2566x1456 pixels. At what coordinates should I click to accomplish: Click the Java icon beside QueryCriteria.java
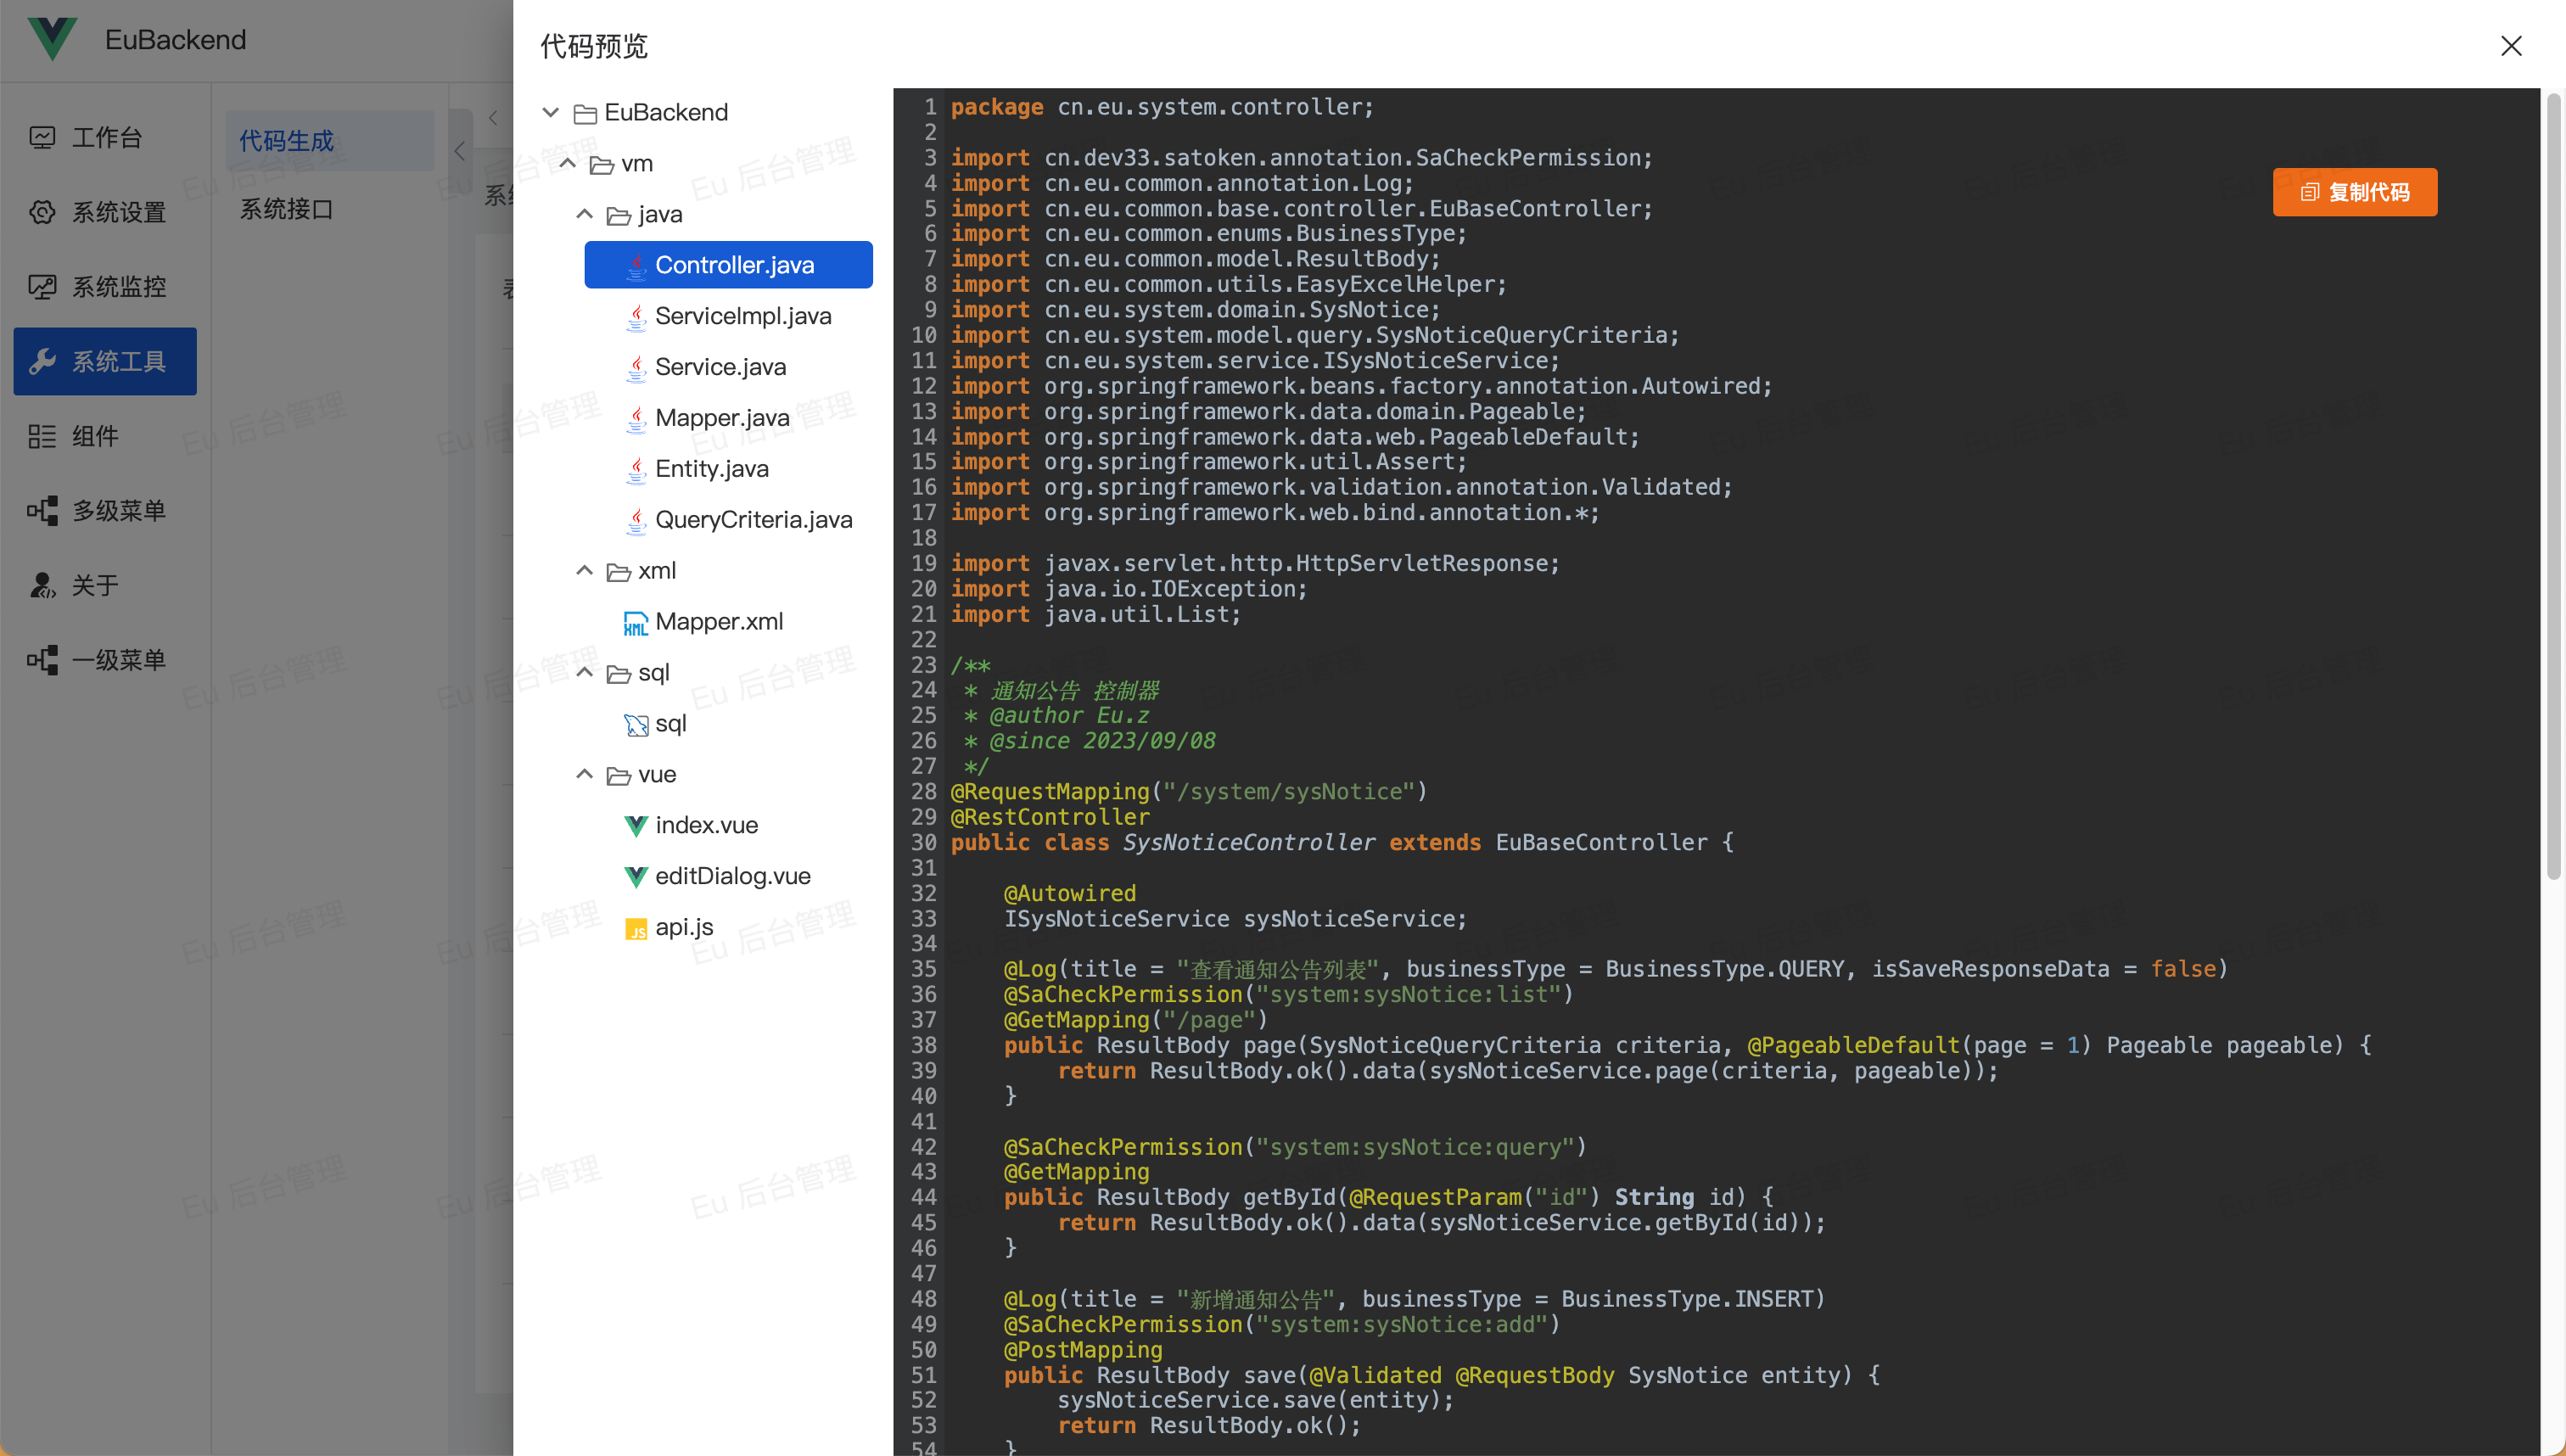pyautogui.click(x=636, y=520)
